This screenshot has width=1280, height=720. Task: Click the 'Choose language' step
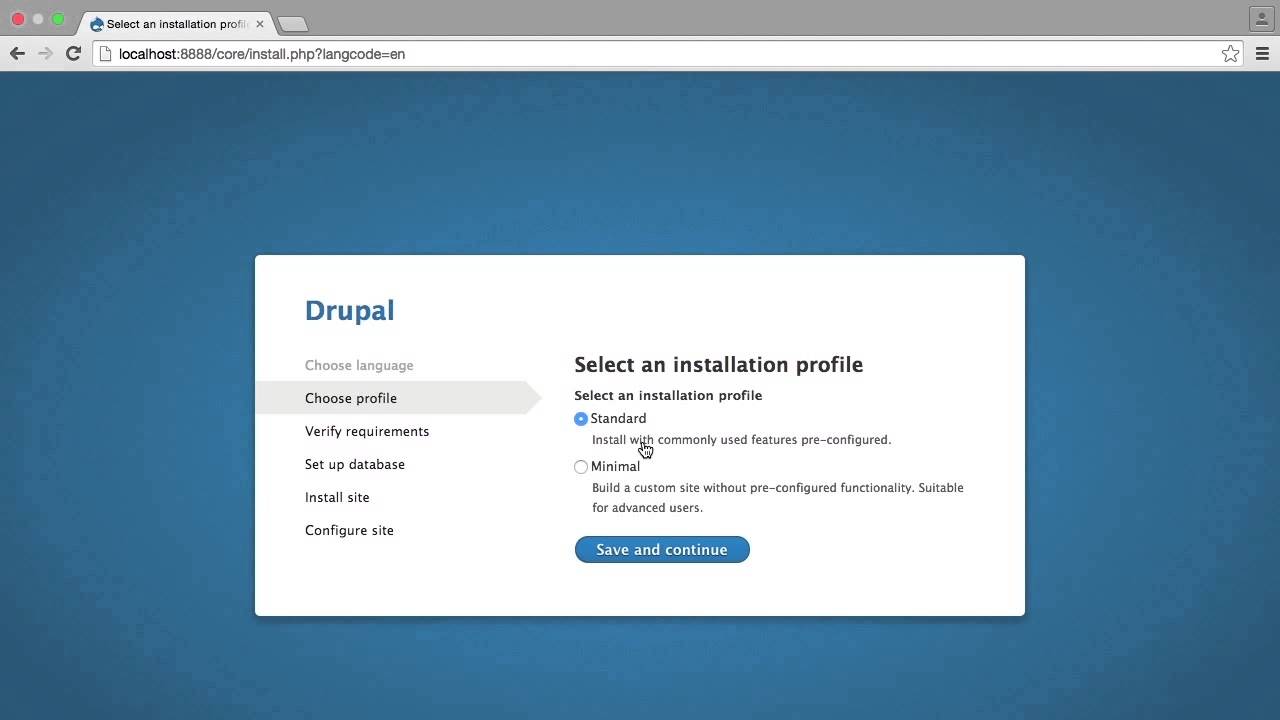point(359,365)
